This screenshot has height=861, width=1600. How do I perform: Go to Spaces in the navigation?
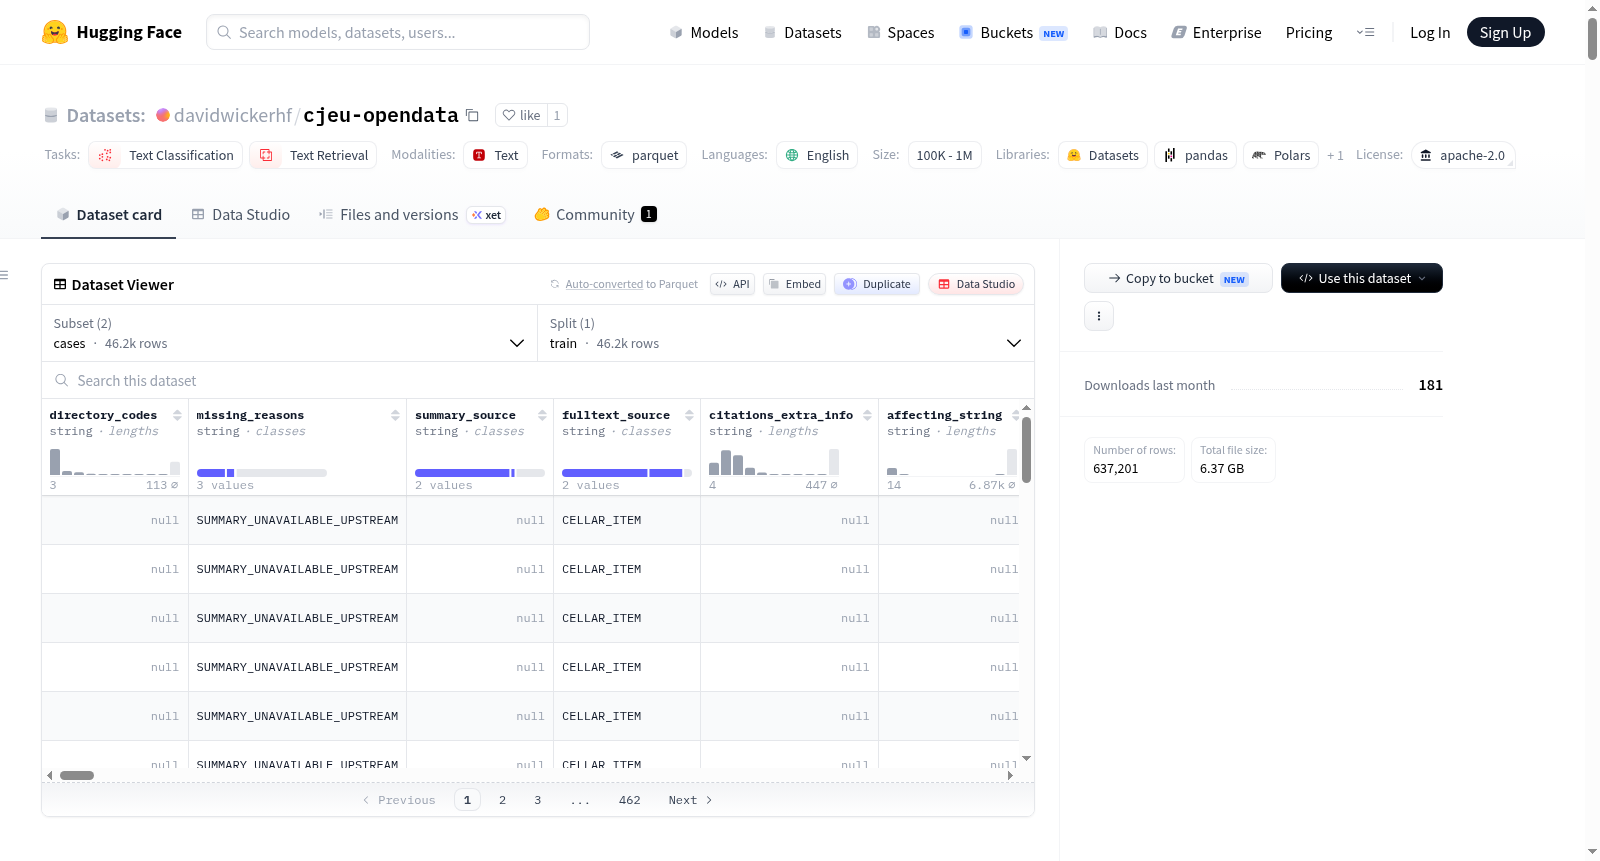(x=900, y=32)
